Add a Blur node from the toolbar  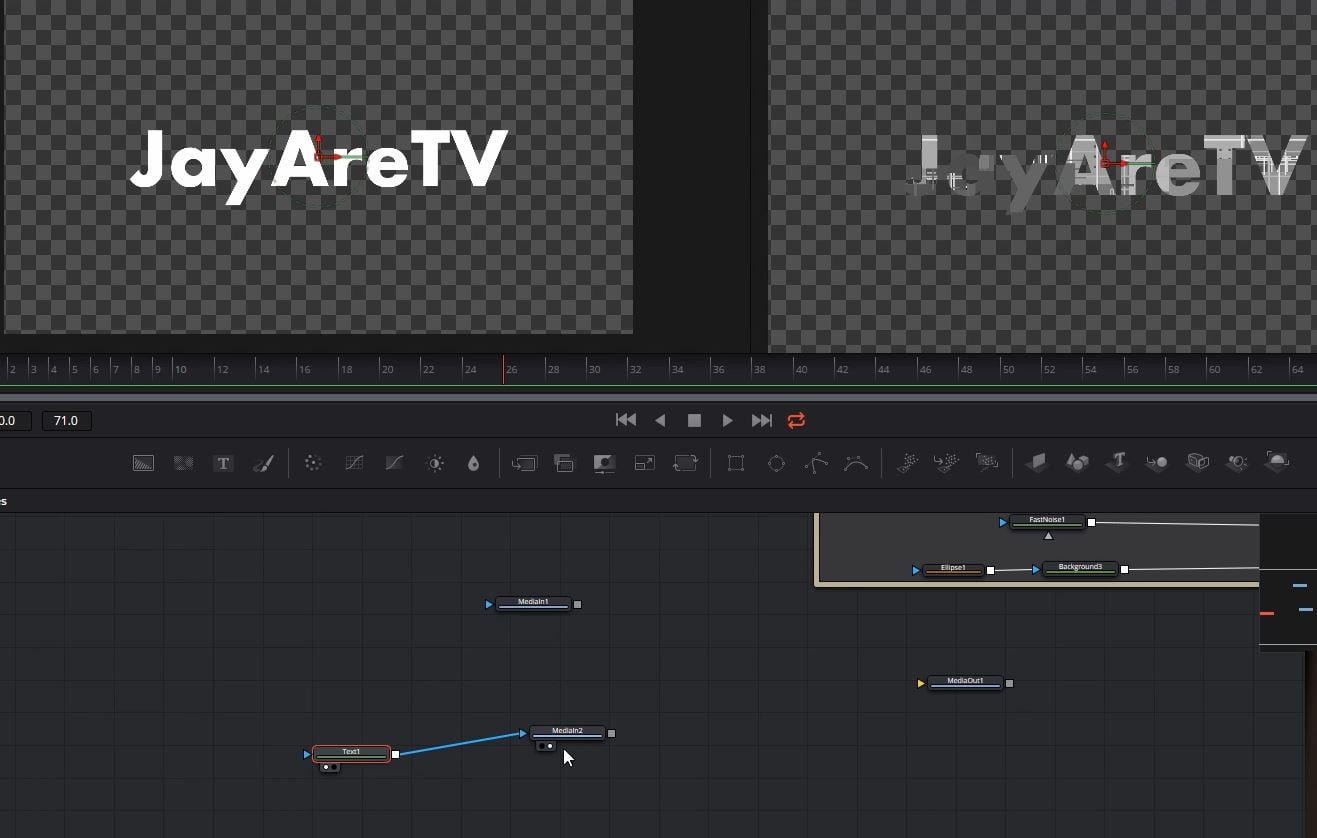tap(313, 463)
